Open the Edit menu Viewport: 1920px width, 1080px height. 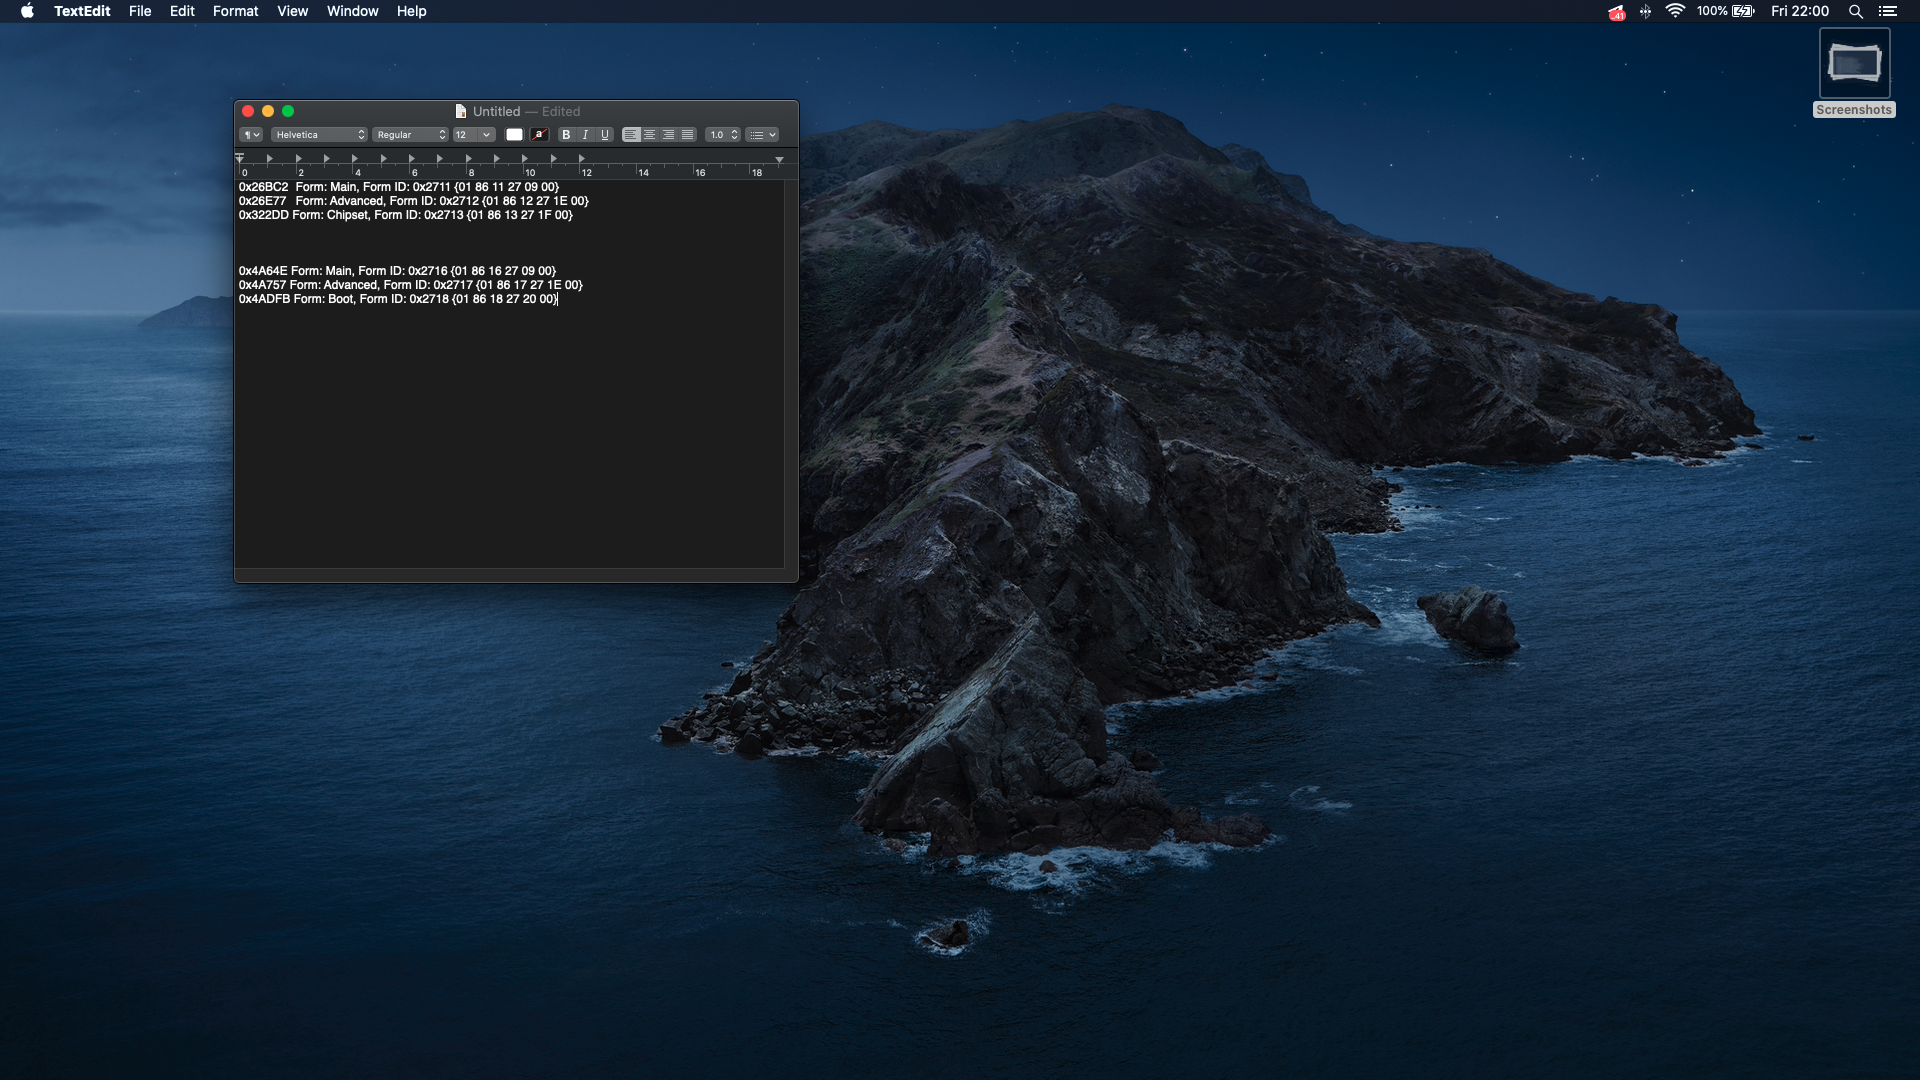pos(182,11)
